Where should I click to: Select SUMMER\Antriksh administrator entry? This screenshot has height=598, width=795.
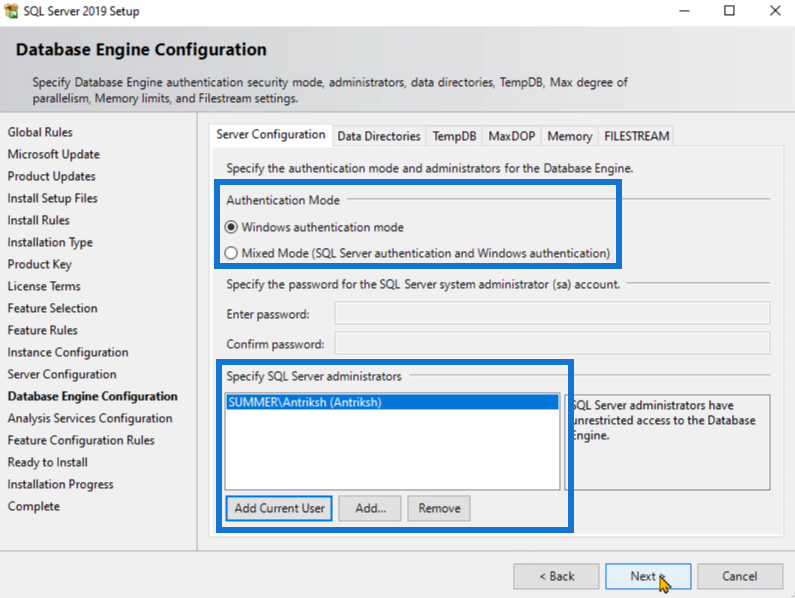pyautogui.click(x=392, y=402)
